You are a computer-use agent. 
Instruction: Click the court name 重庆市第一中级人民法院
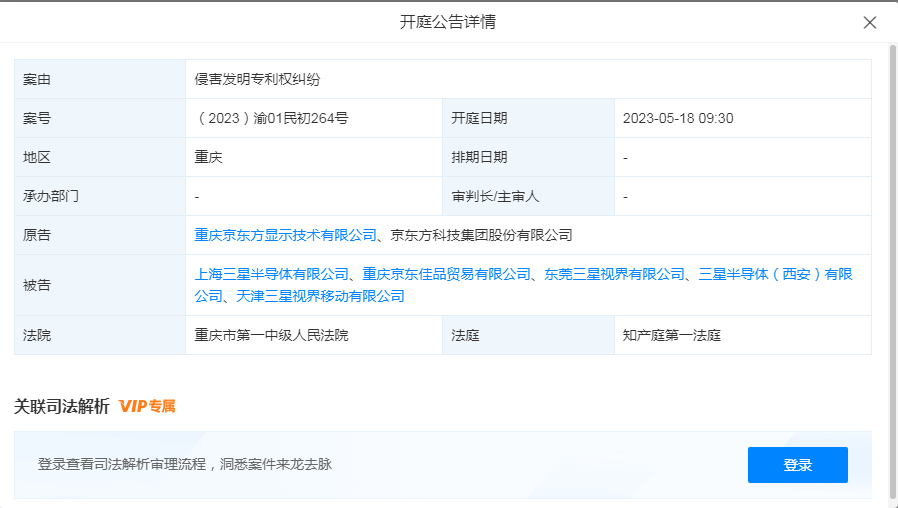tap(271, 335)
